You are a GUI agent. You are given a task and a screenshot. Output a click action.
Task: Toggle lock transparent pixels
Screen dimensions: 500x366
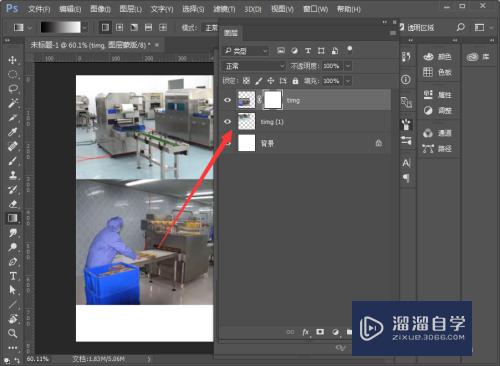click(x=246, y=81)
